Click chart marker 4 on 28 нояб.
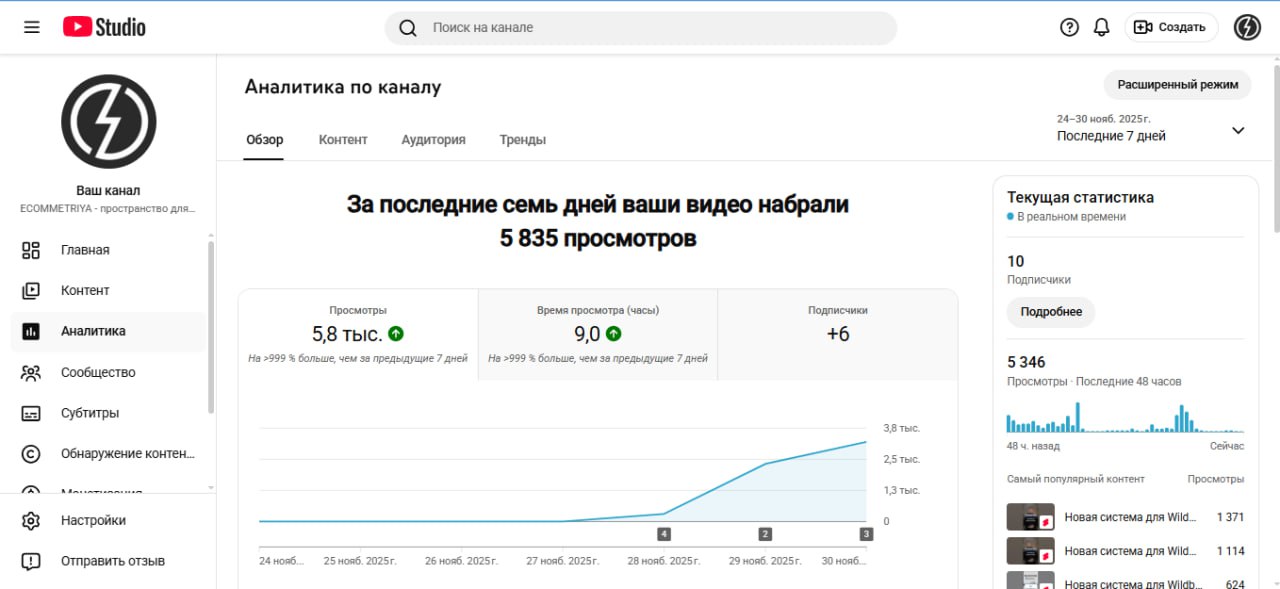 pos(664,534)
